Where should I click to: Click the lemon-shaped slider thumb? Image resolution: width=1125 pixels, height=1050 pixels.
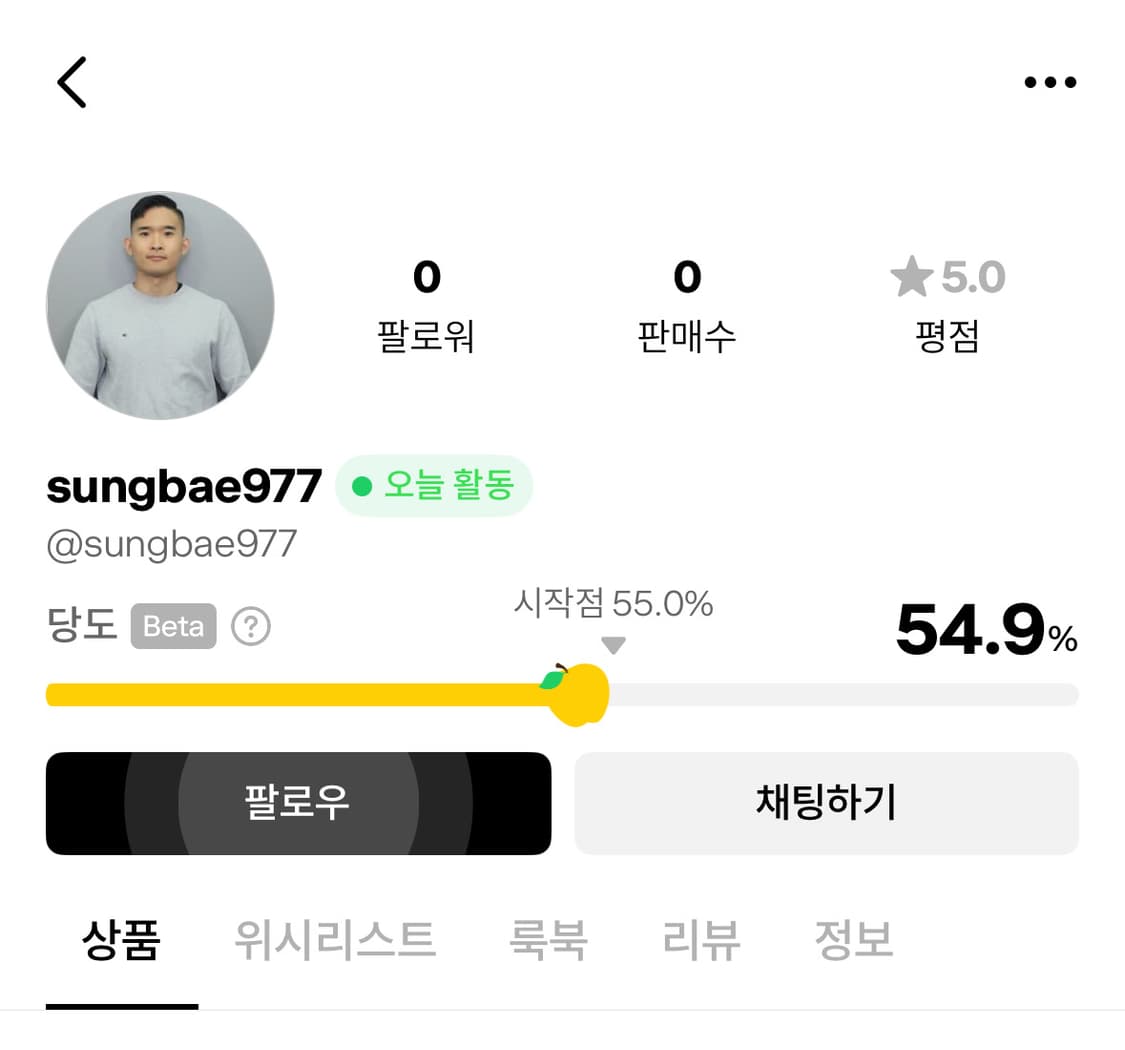tap(578, 692)
